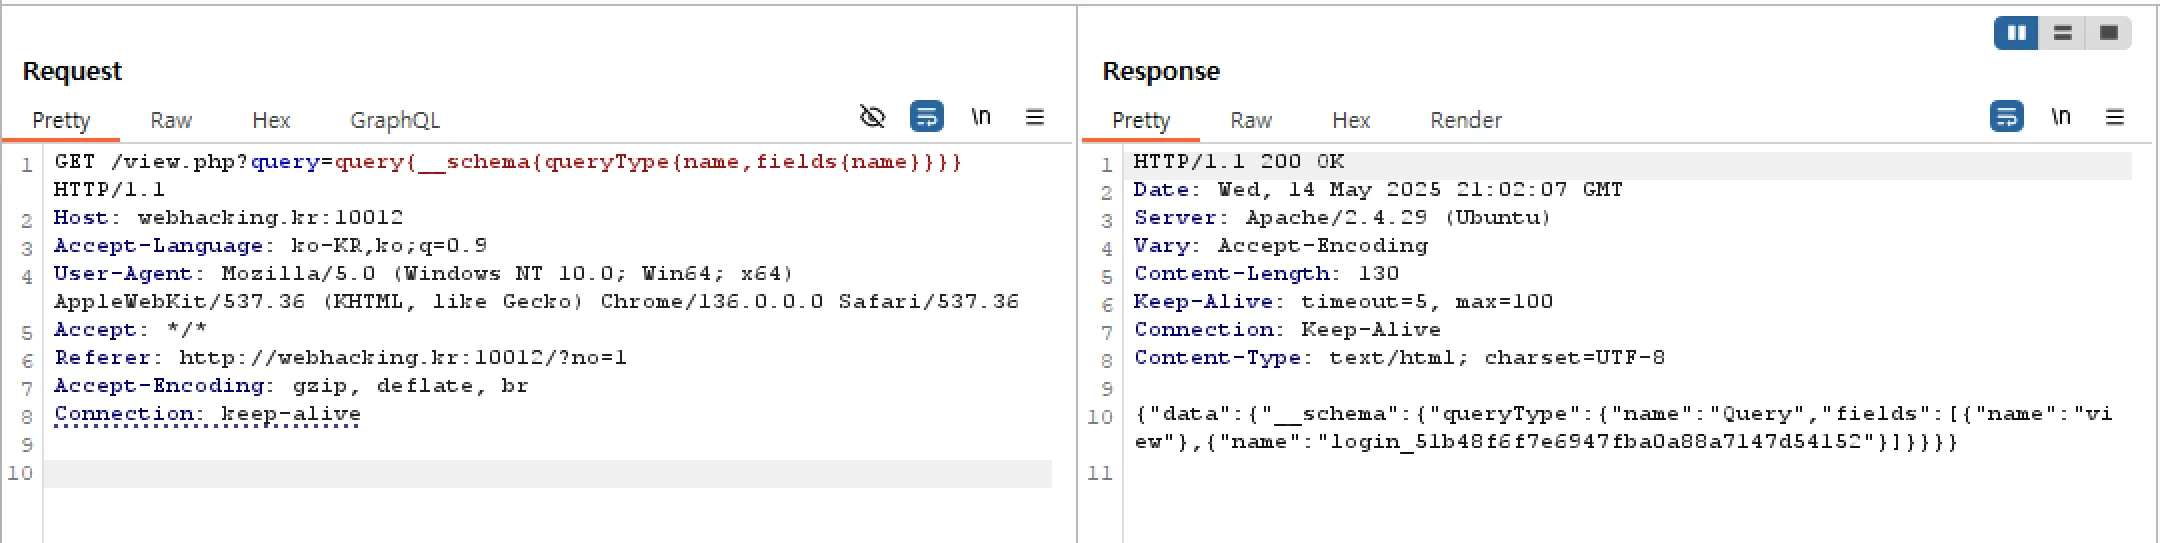Click the Vary: Accept-Encoding response header

tap(1281, 246)
